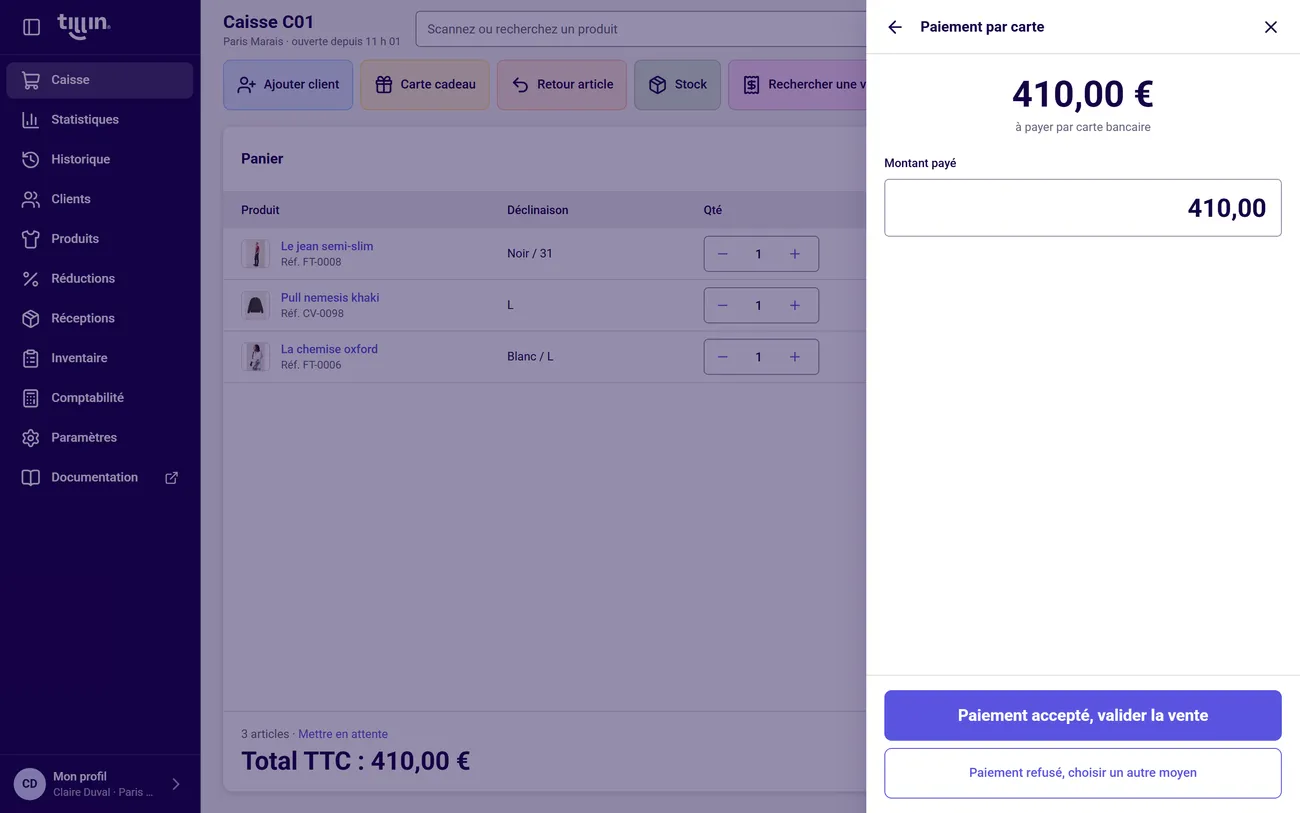Open the Pull nemesis khaki product link
1300x813 pixels.
(330, 298)
